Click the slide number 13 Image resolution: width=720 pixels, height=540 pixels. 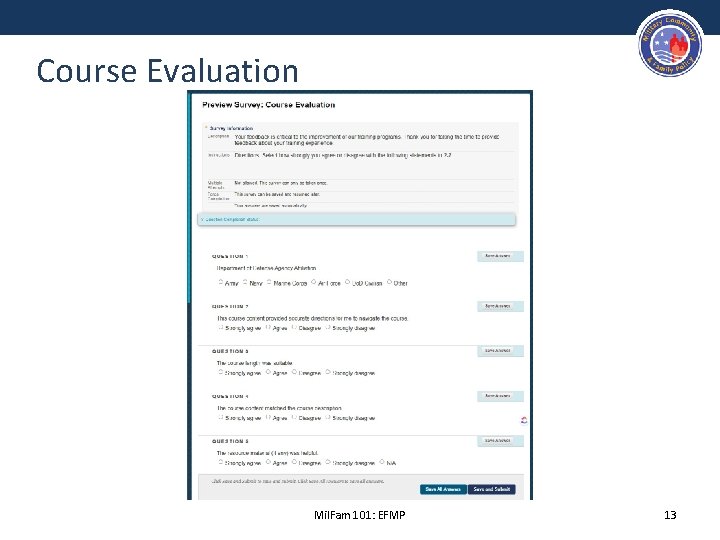[x=670, y=515]
